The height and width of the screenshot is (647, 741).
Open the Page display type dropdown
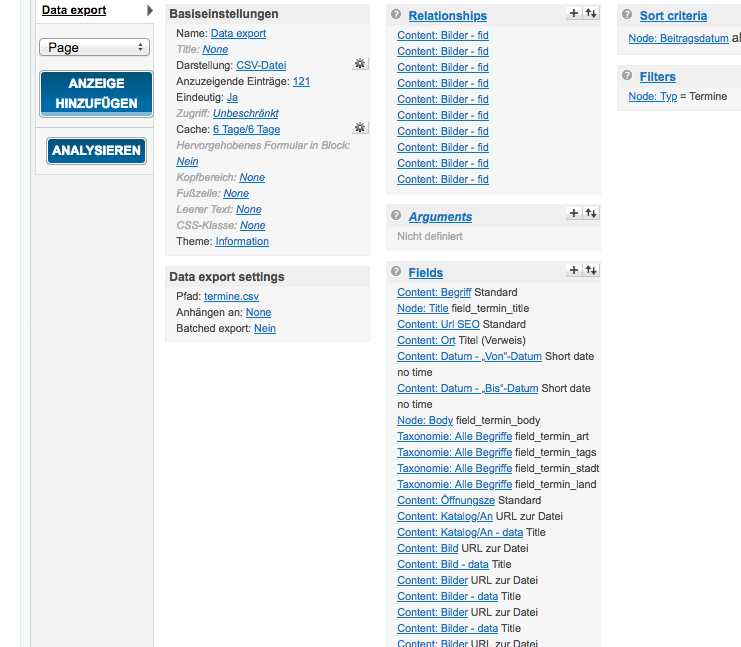pyautogui.click(x=94, y=47)
